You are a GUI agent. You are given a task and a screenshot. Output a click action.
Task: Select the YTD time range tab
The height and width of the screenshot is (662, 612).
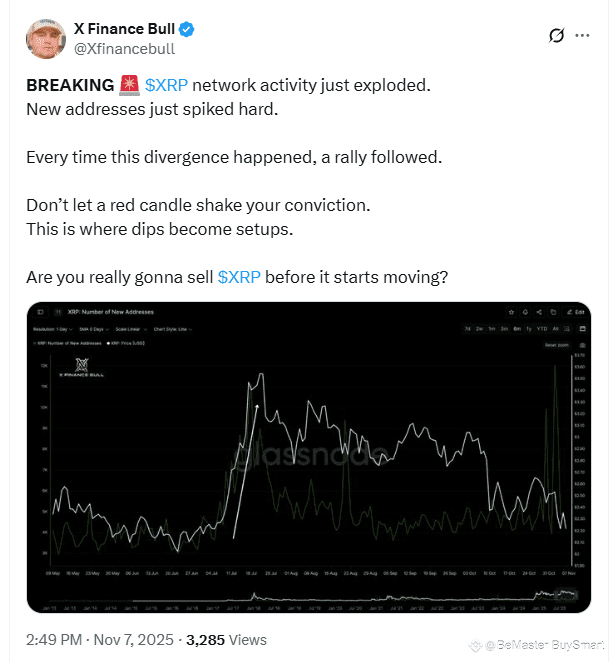tap(542, 328)
